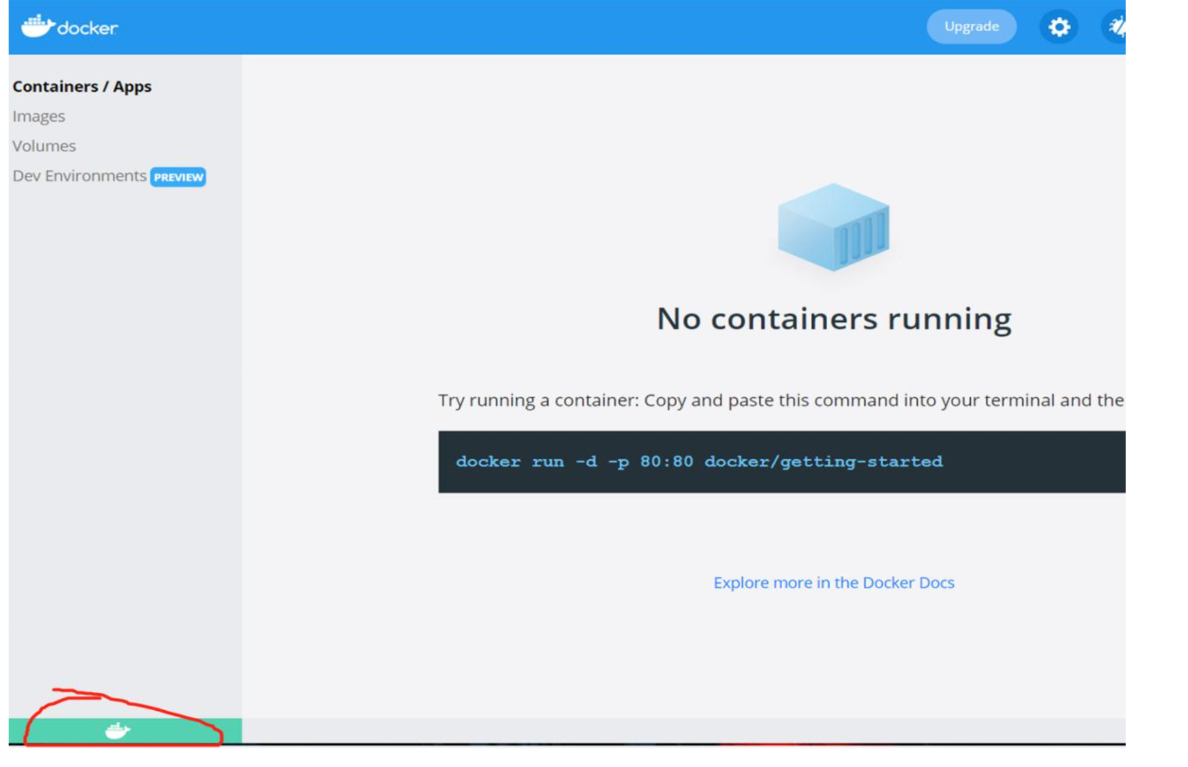The height and width of the screenshot is (767, 1188).
Task: Open the Images section
Action: coord(39,116)
